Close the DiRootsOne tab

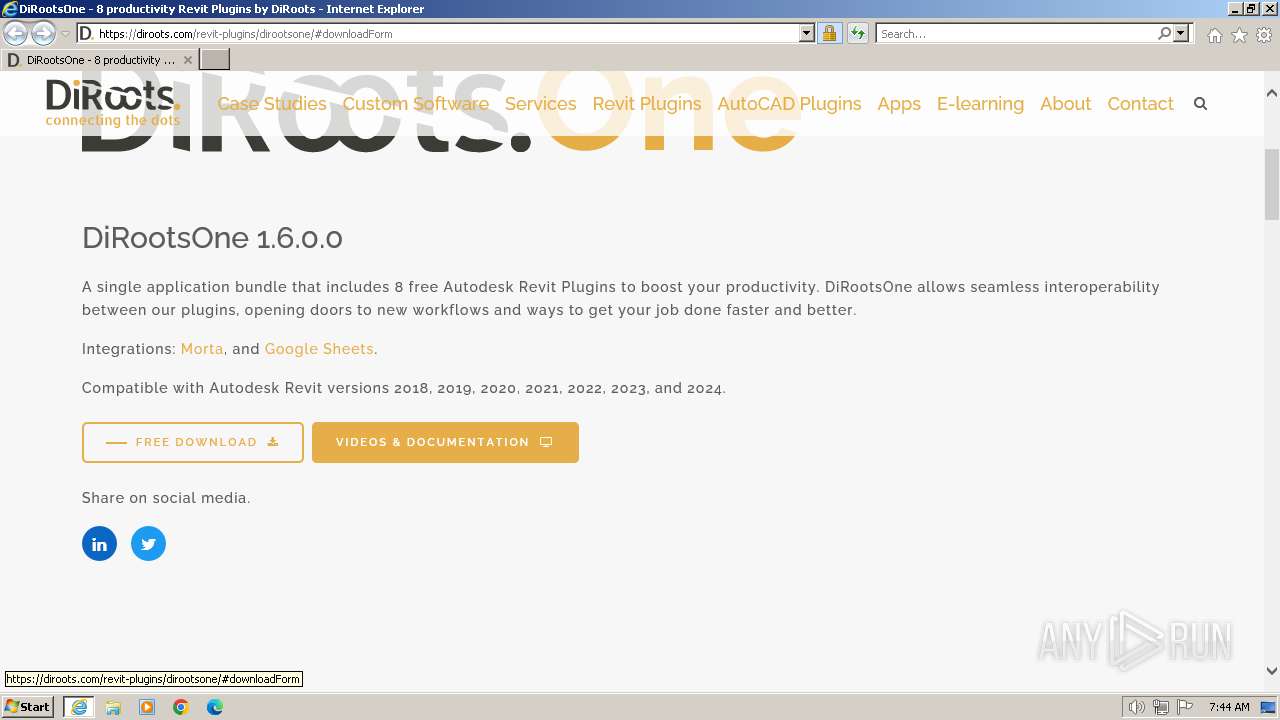pos(187,60)
